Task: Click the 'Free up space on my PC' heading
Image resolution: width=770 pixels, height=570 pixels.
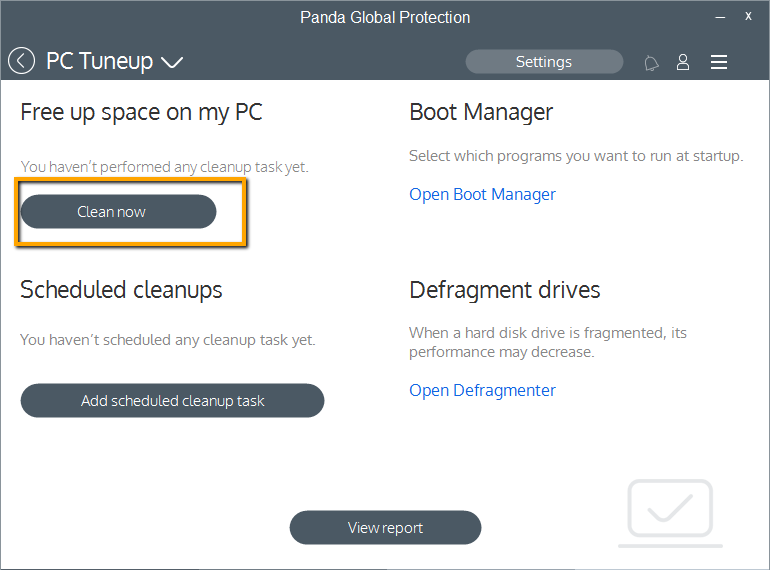Action: 141,112
